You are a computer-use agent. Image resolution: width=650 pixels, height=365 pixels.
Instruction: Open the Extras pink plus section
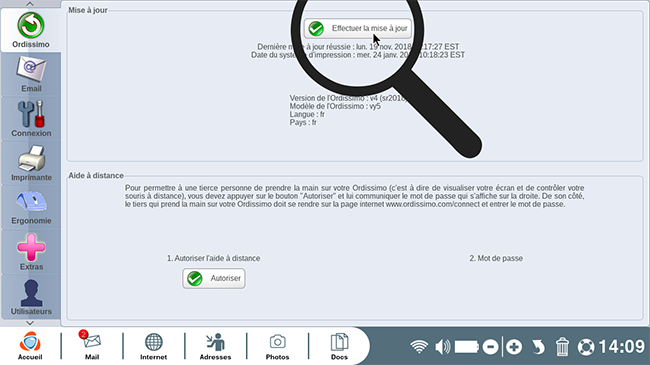(31, 252)
